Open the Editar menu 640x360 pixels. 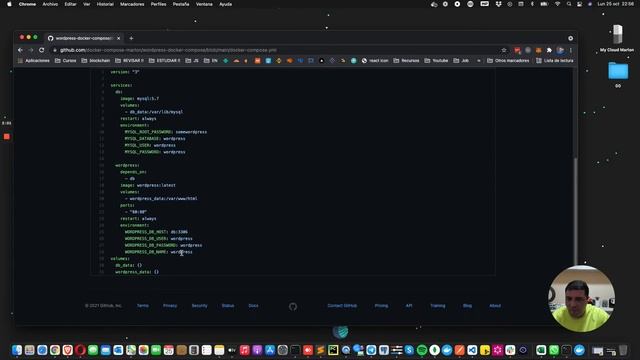click(70, 4)
